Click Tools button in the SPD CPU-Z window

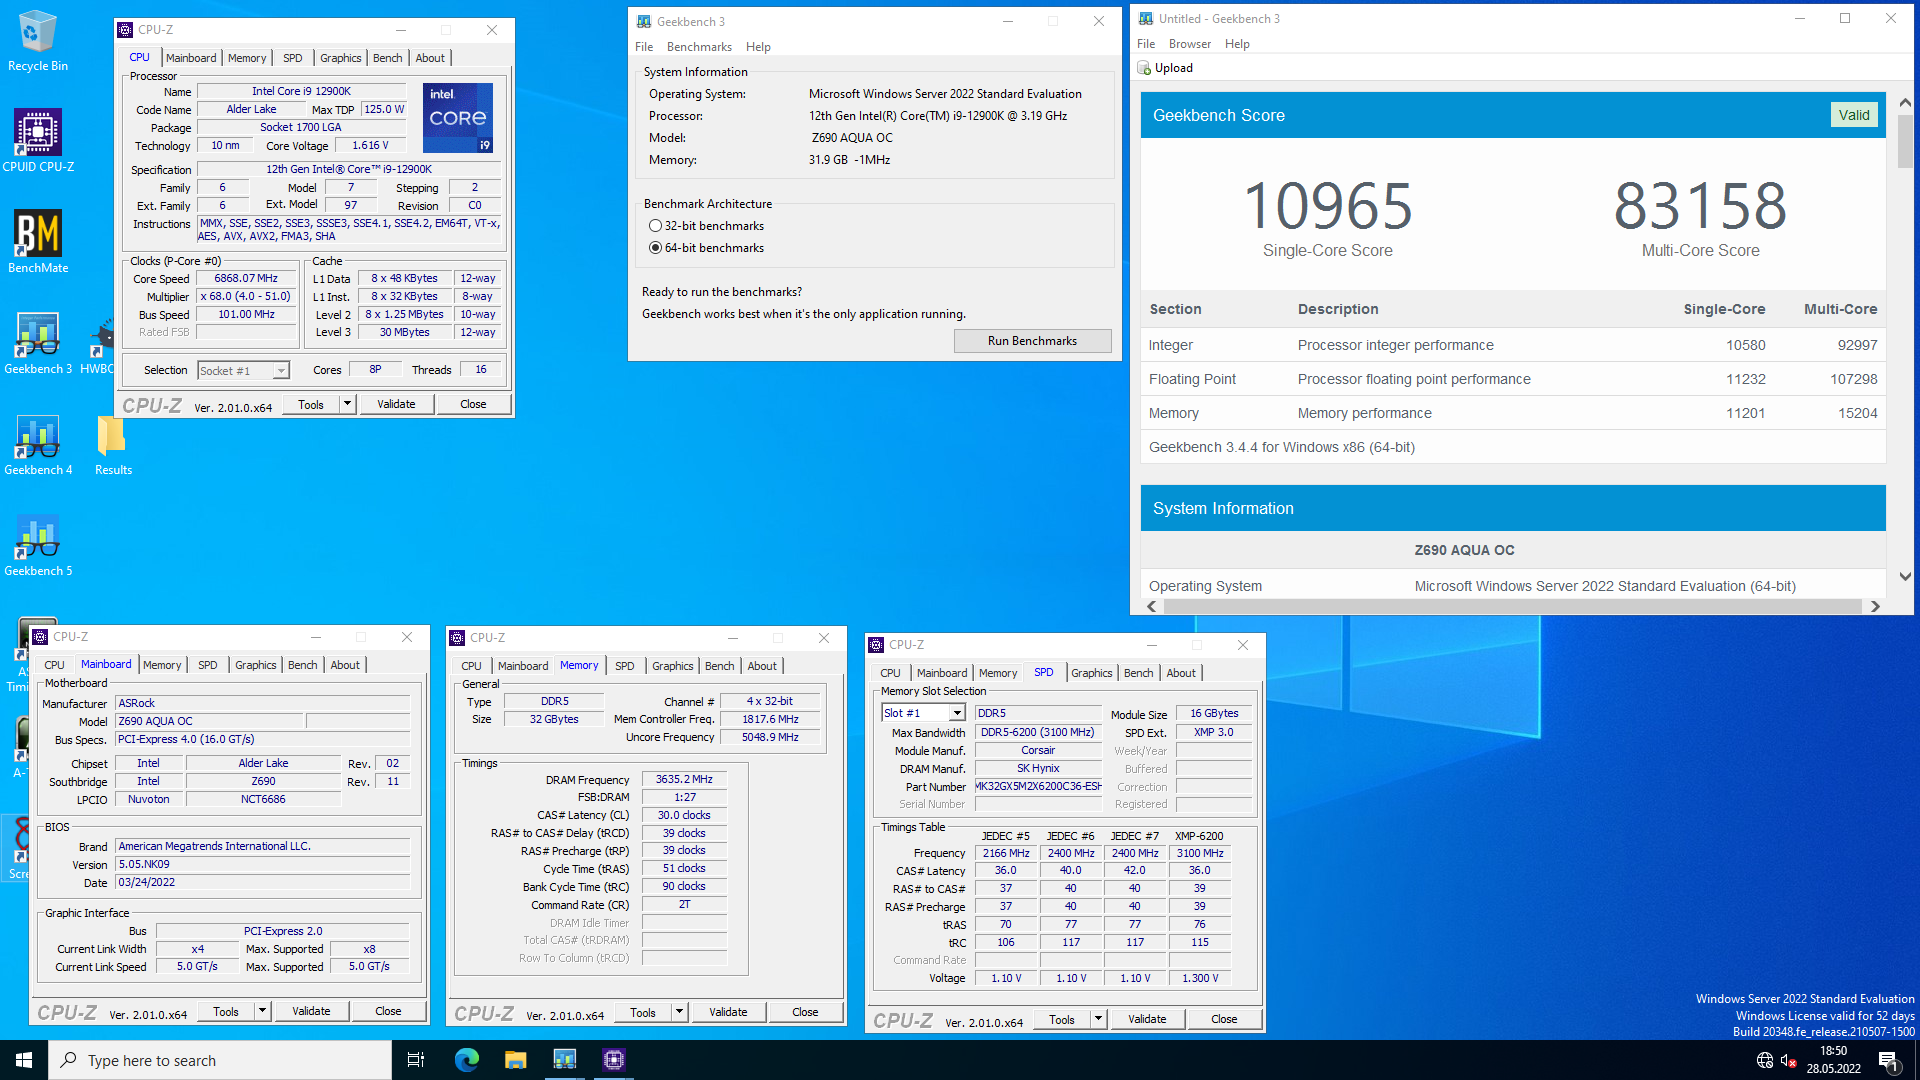pyautogui.click(x=1062, y=1019)
